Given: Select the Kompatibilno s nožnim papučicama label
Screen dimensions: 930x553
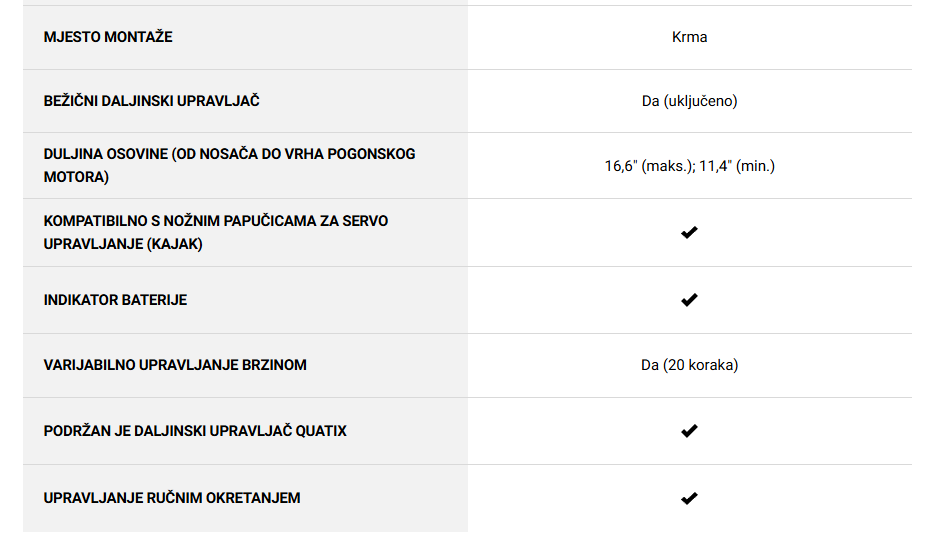Looking at the screenshot, I should coord(215,232).
